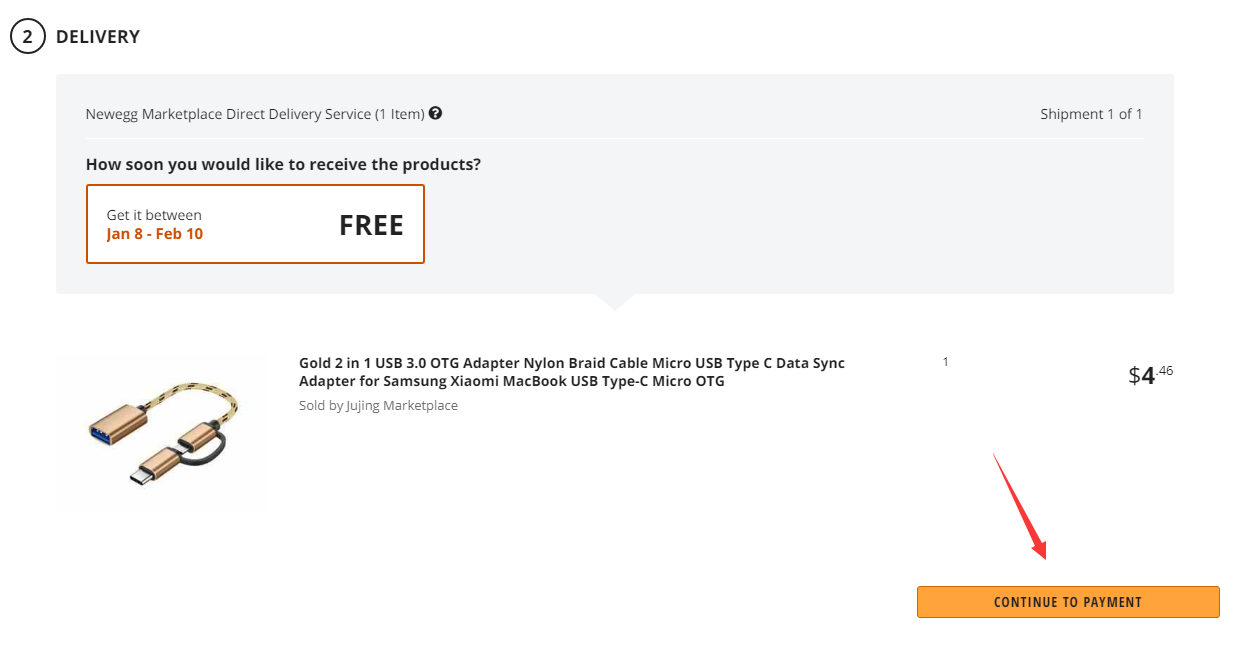Click the orange Jan 8 - Feb 10 date text
Viewport: 1249px width, 647px height.
[x=155, y=234]
